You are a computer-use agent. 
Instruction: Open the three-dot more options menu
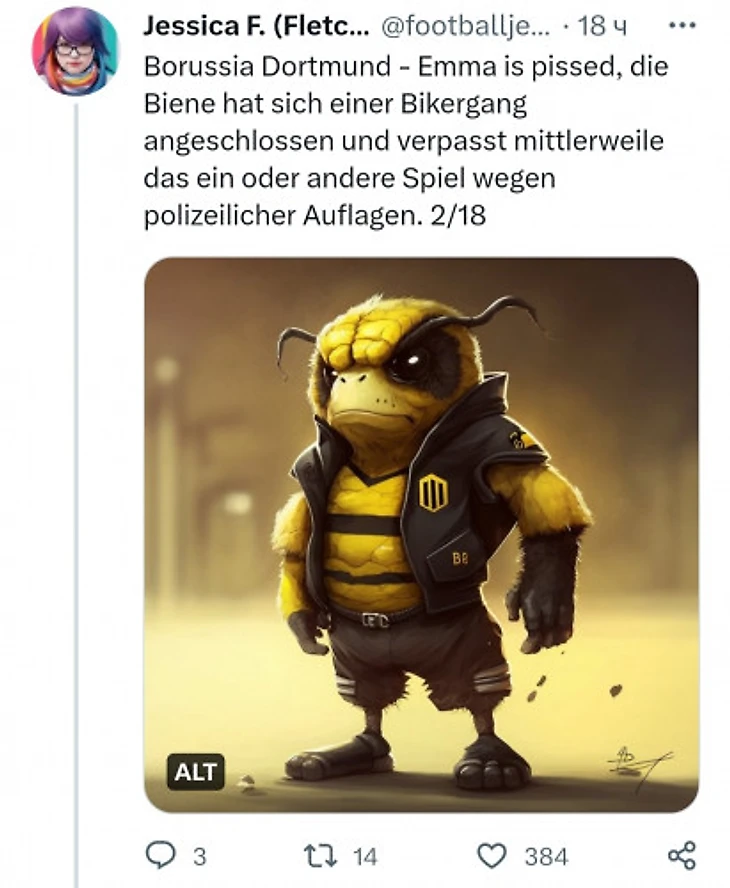tap(681, 25)
